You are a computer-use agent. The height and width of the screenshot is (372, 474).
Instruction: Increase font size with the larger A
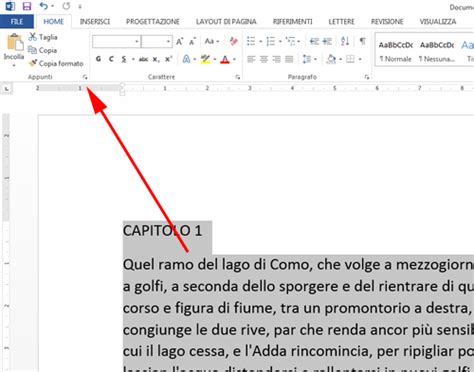pyautogui.click(x=180, y=41)
